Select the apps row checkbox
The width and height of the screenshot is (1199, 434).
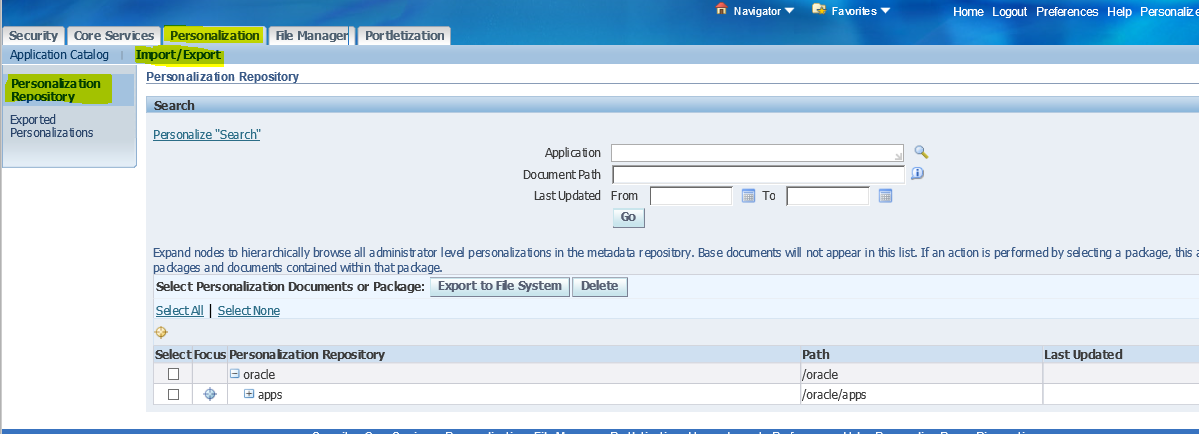pos(174,394)
